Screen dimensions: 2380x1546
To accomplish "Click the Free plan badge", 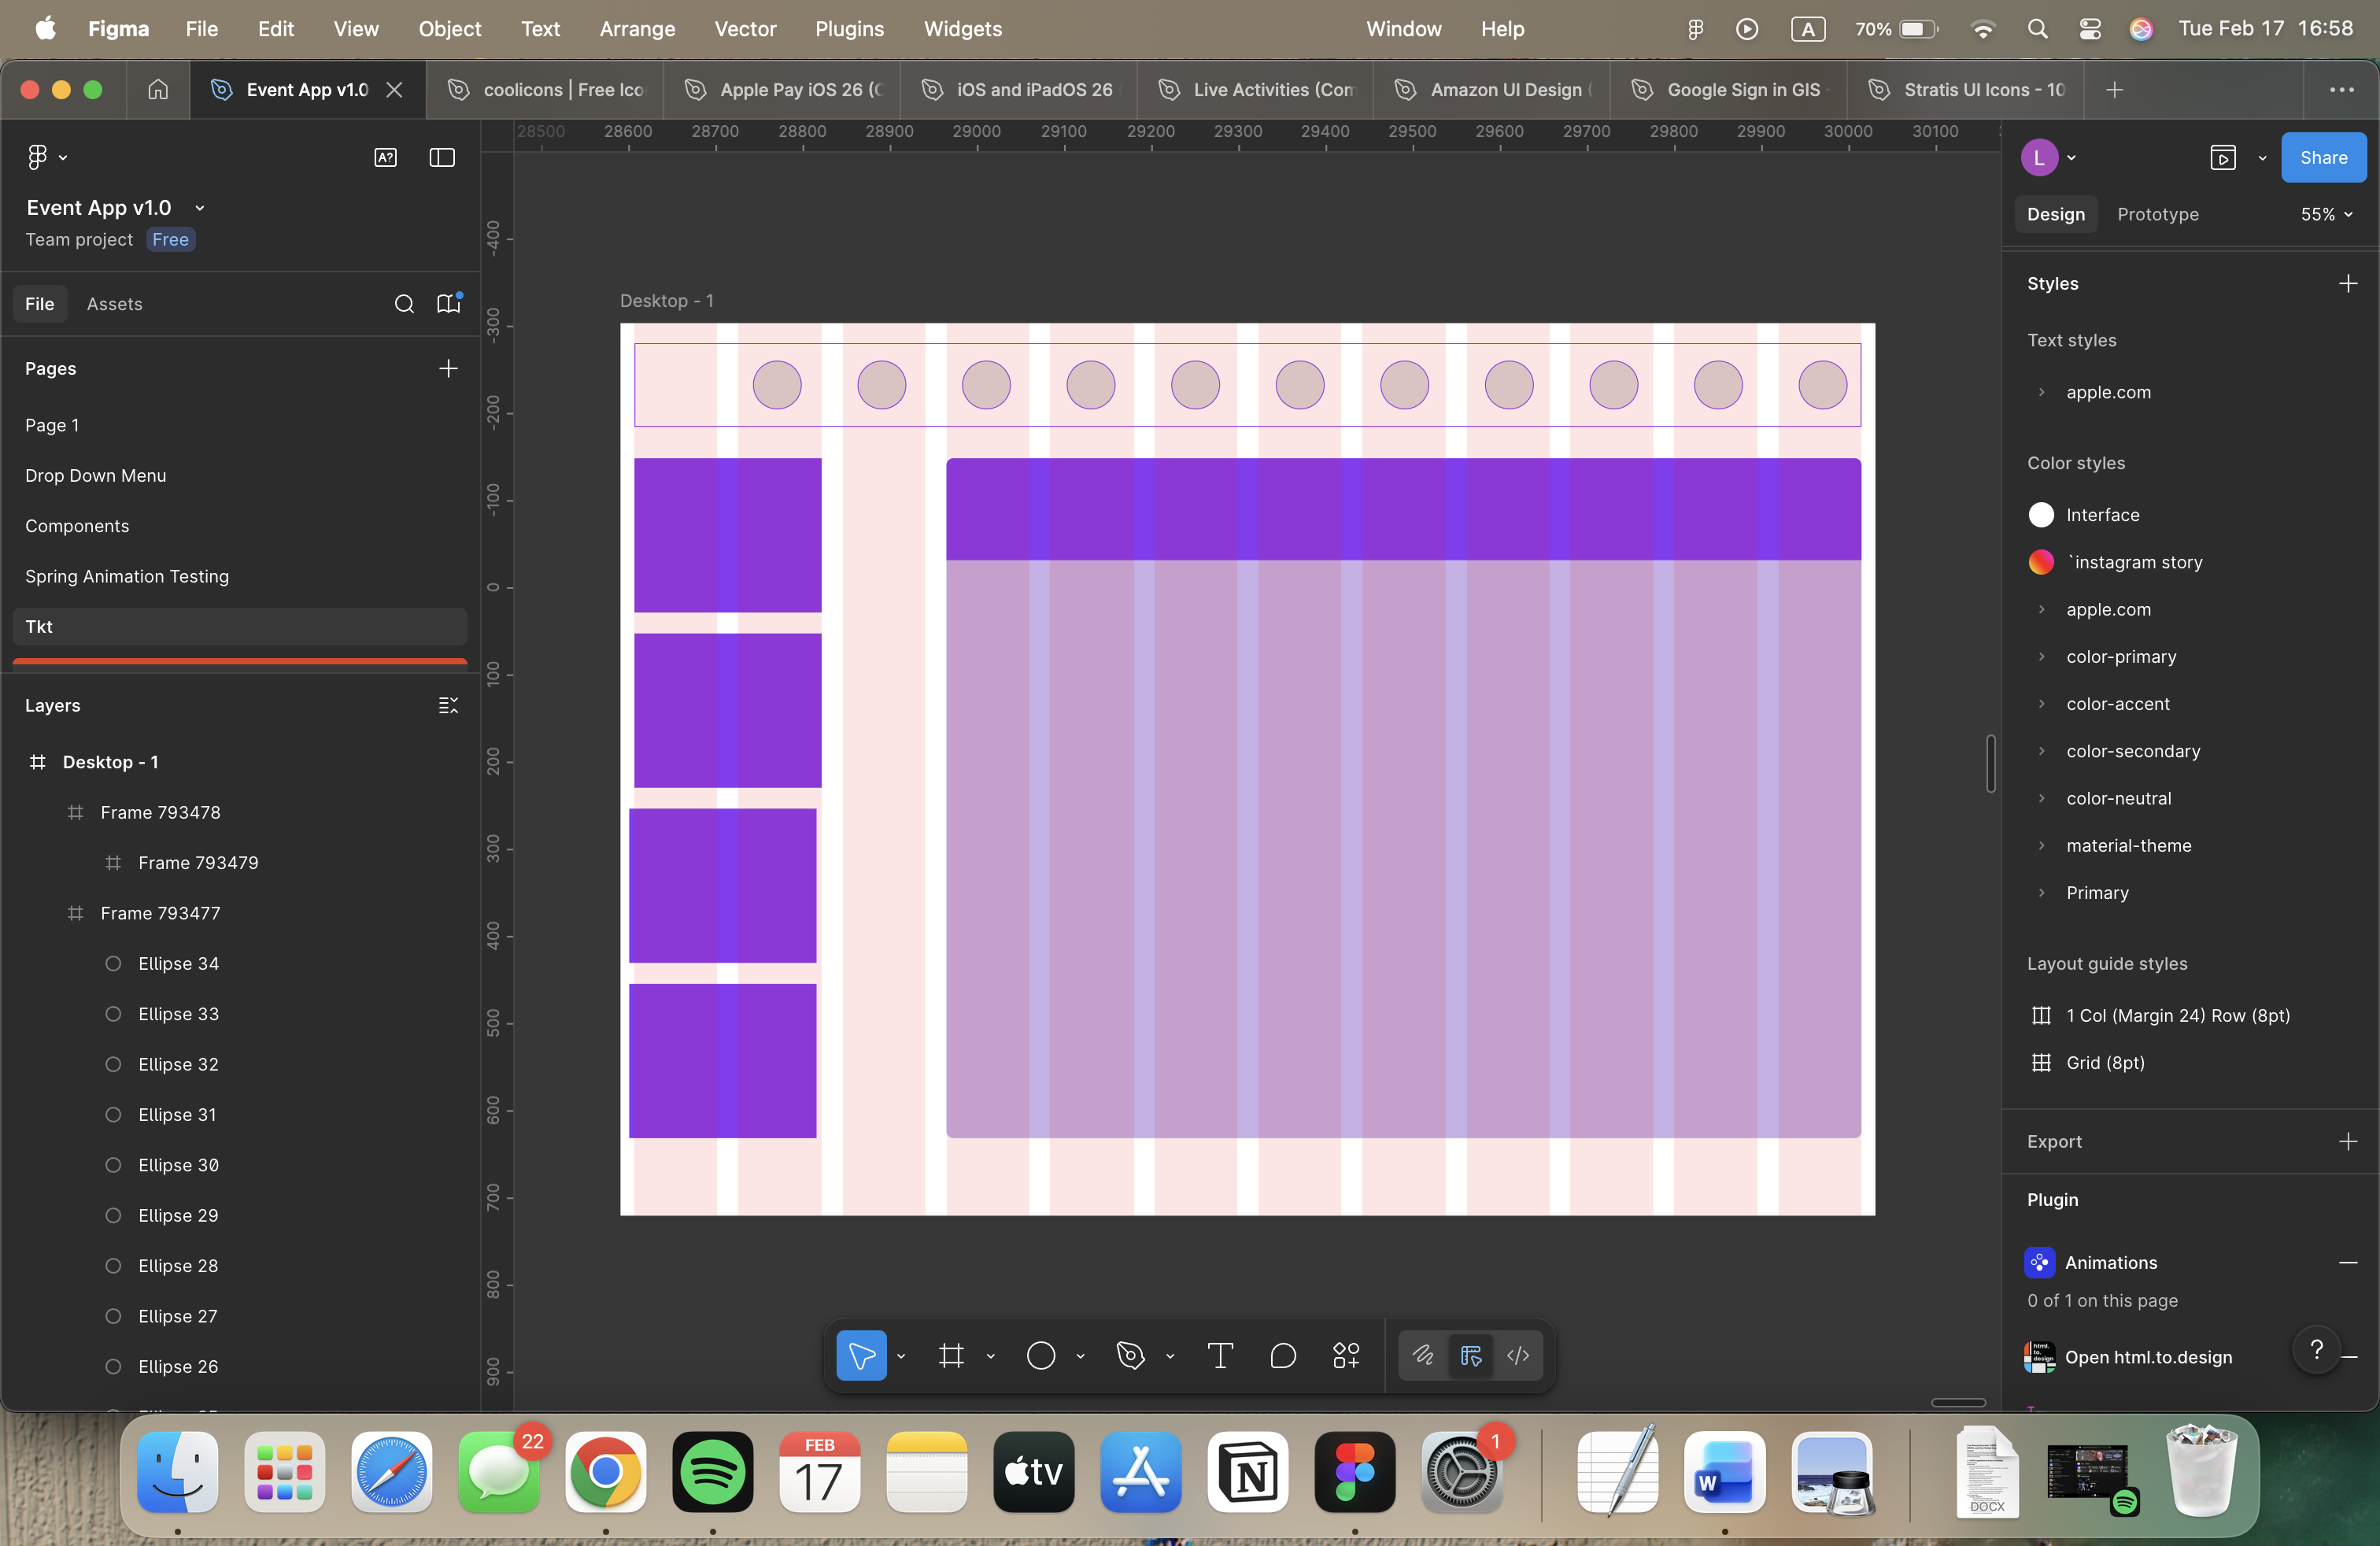I will coord(170,240).
